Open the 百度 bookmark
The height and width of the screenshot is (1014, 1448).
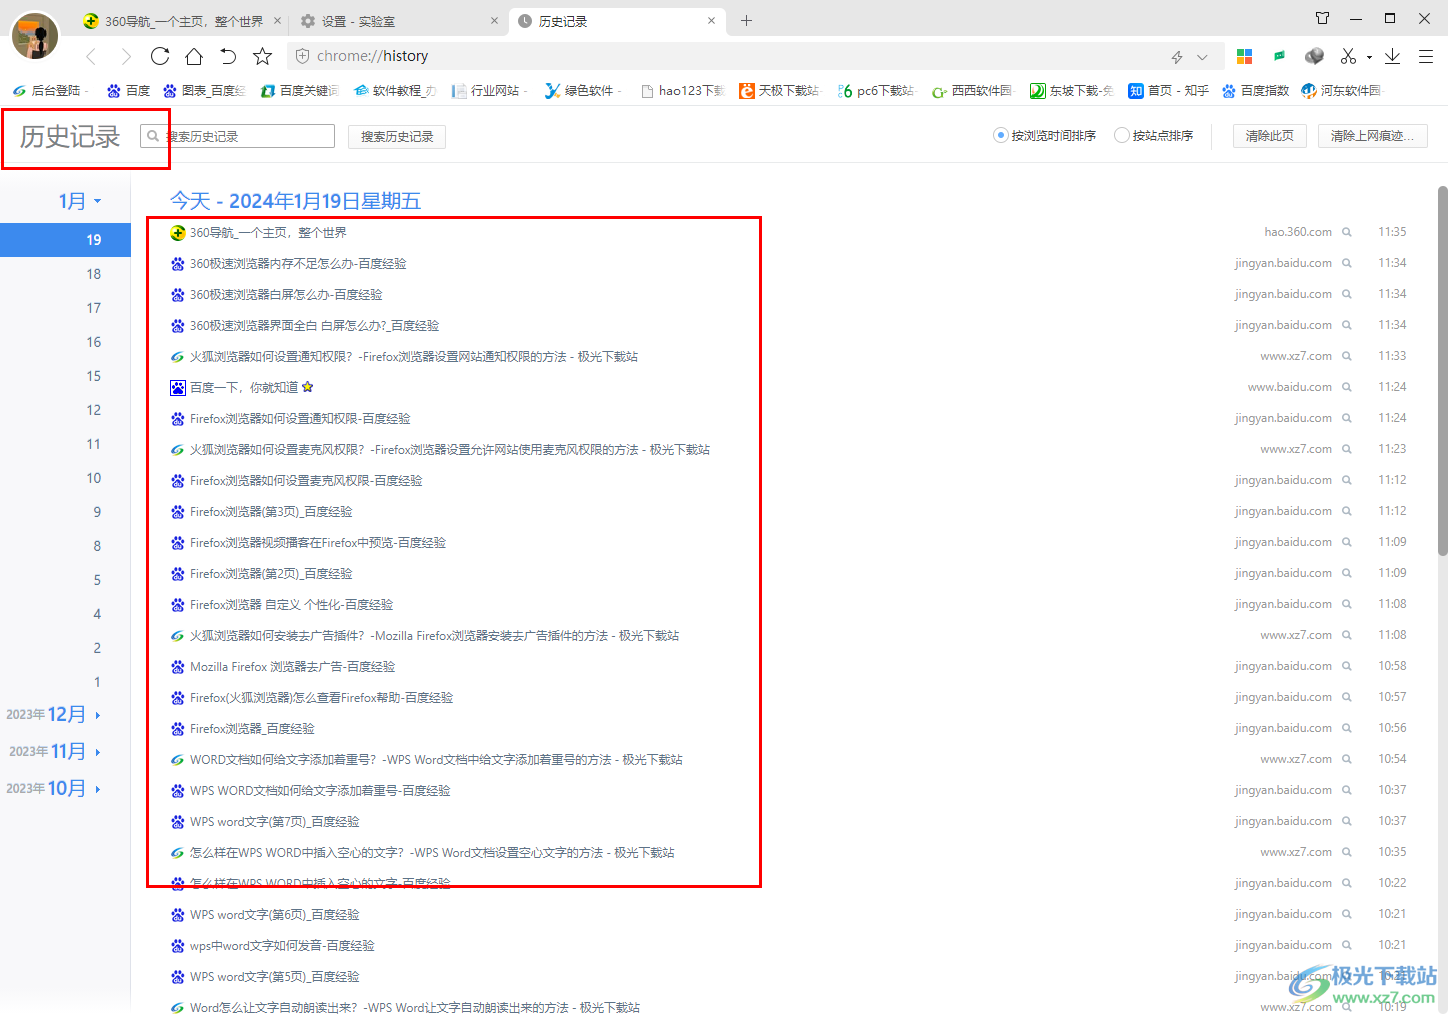point(129,90)
